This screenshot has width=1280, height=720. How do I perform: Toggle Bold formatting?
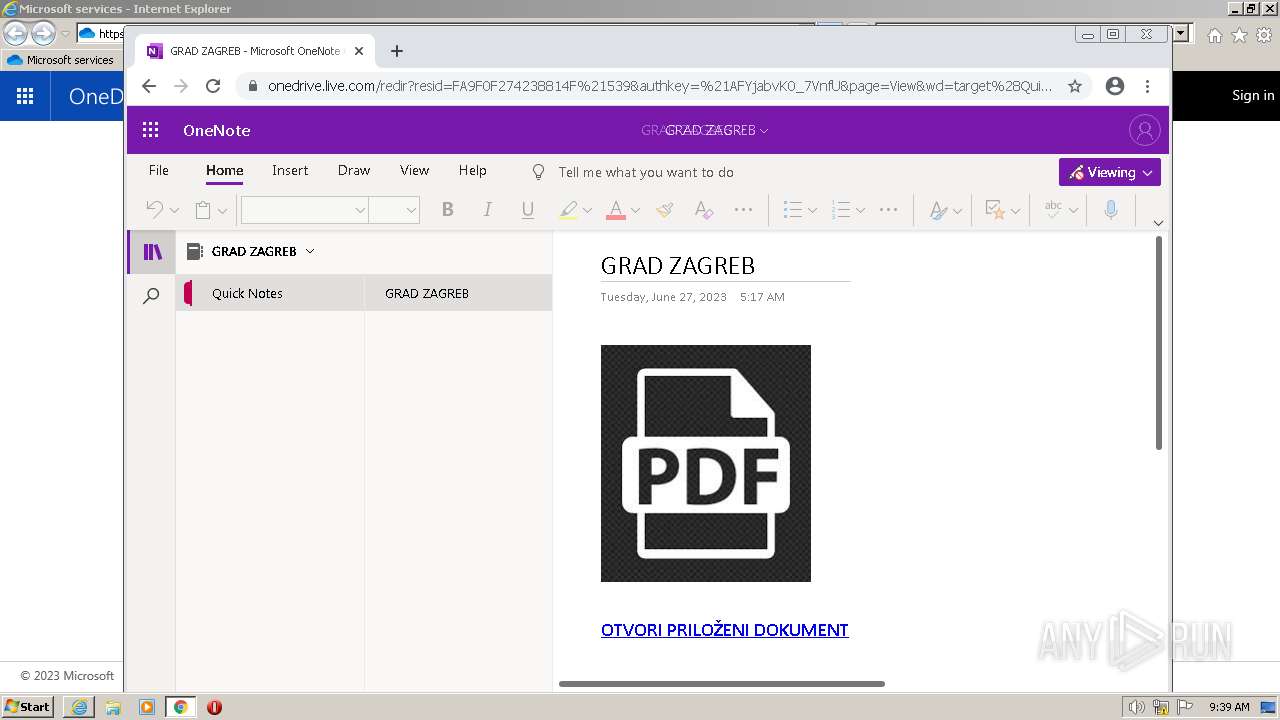click(x=448, y=209)
